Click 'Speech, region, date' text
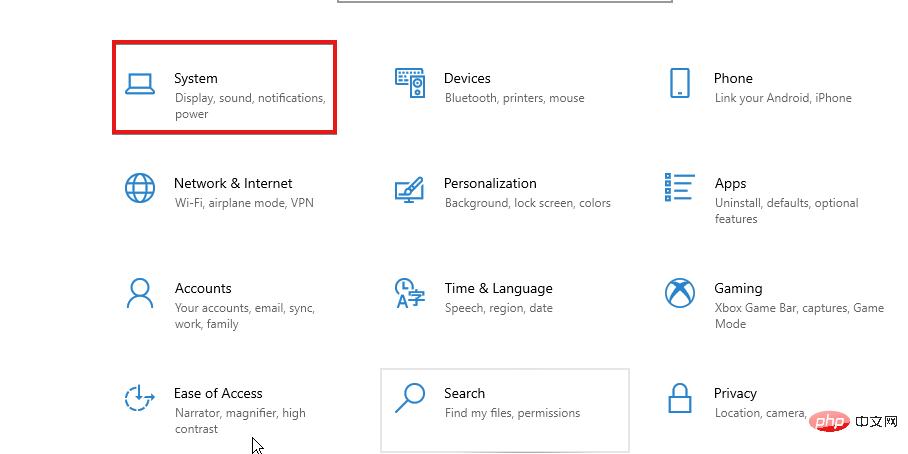This screenshot has height=454, width=908. coord(499,308)
